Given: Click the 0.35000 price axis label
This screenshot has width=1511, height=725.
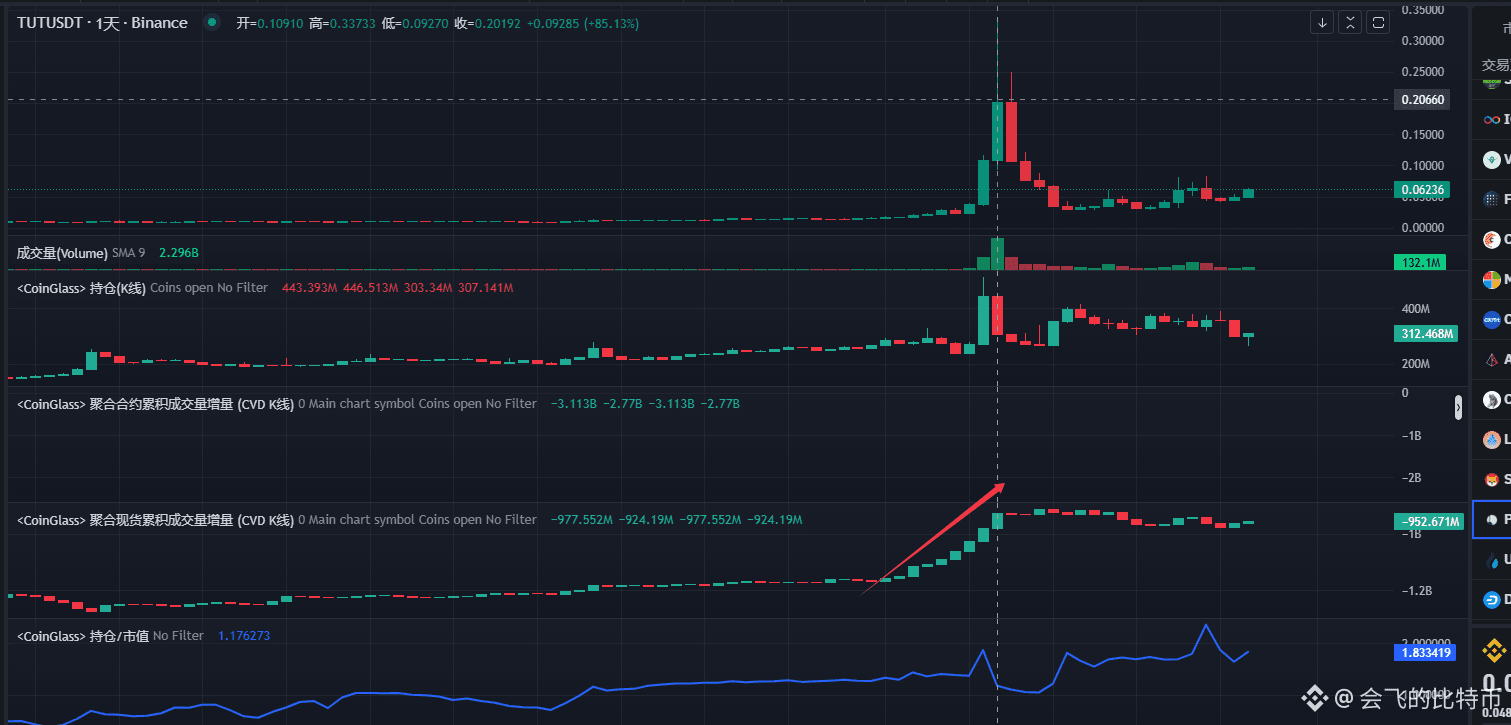Looking at the screenshot, I should 1423,10.
